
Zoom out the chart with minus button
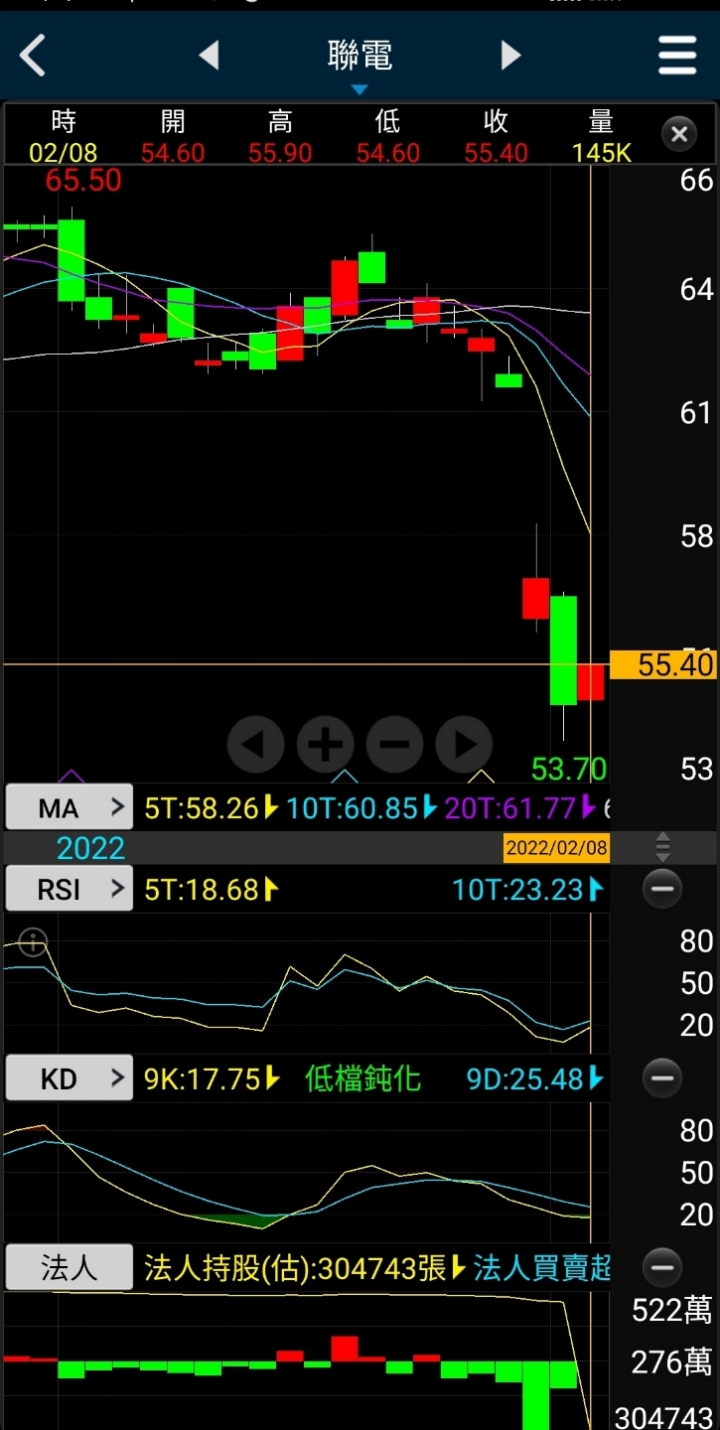pyautogui.click(x=395, y=744)
